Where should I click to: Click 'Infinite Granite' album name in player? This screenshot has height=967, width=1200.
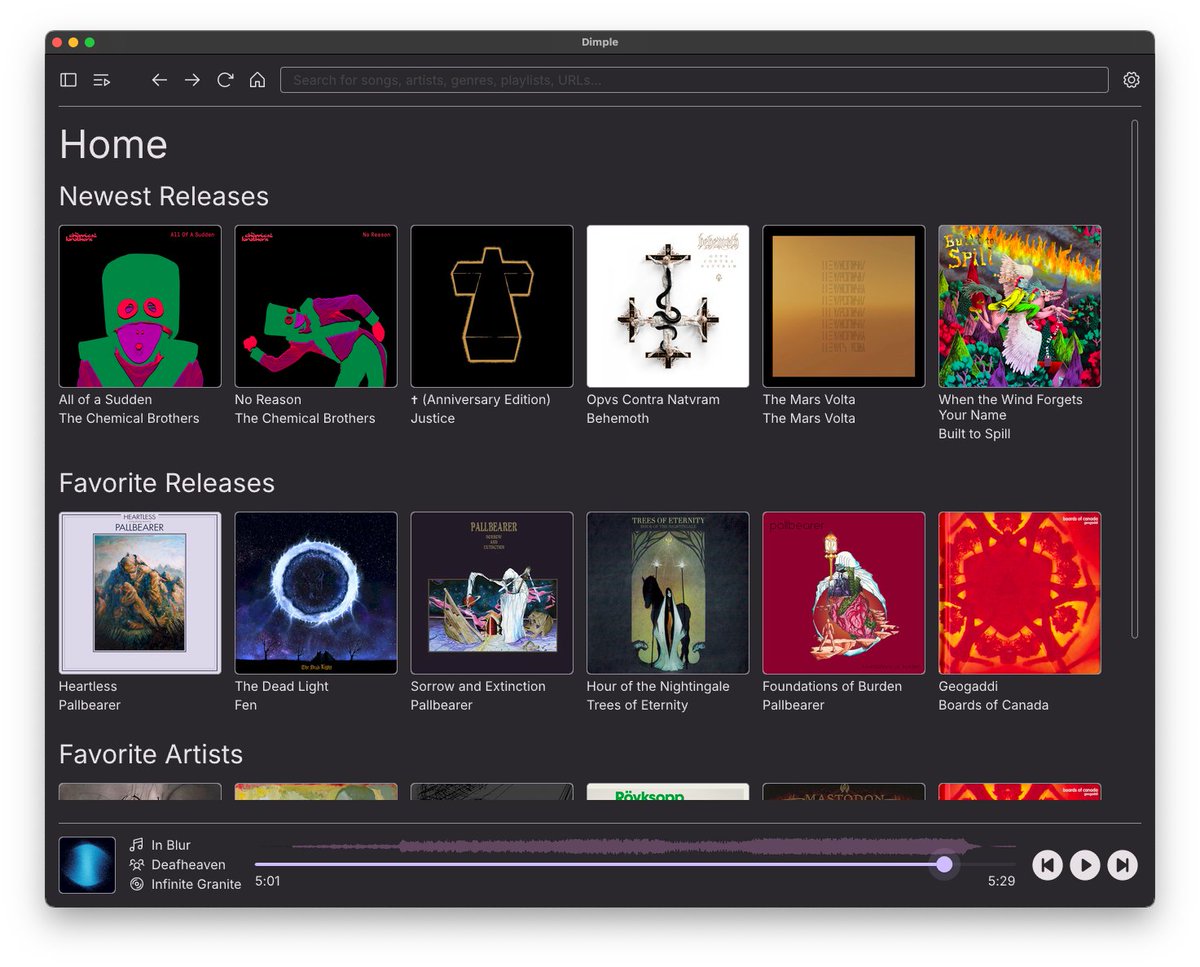197,884
